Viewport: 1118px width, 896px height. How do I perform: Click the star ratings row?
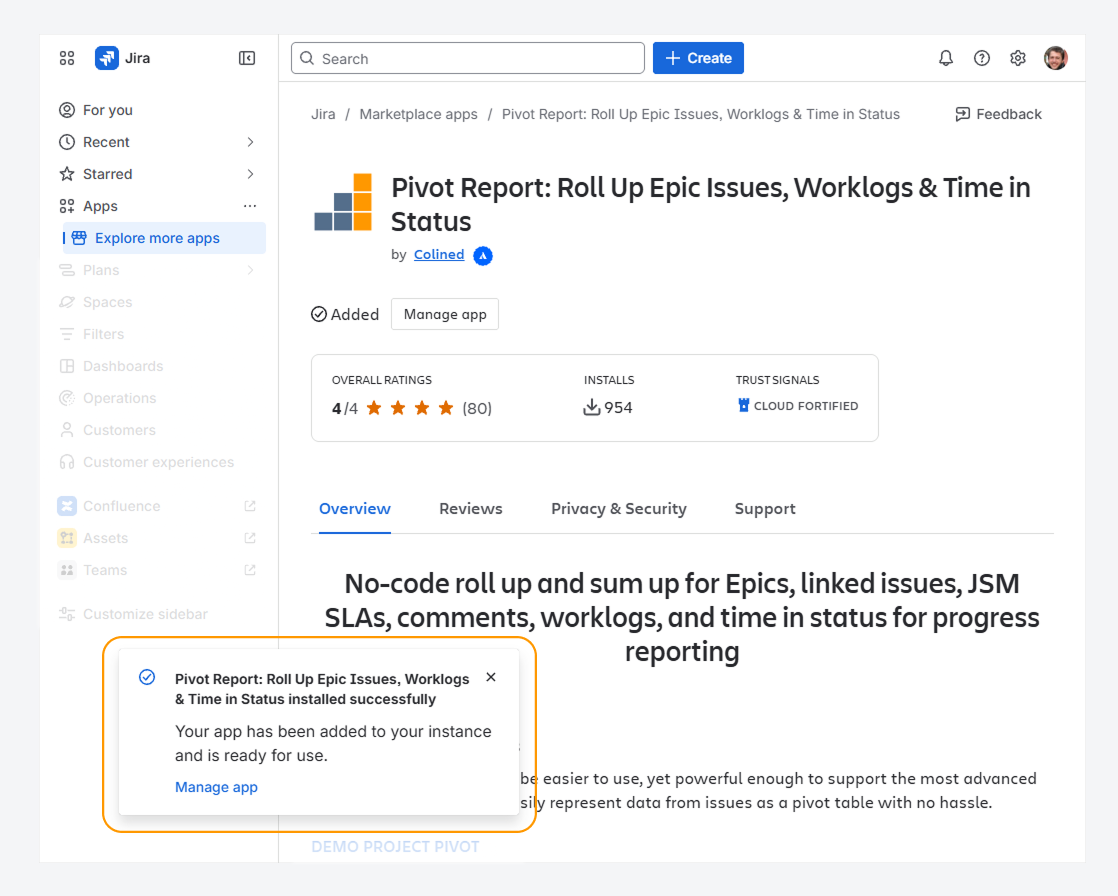pos(411,408)
